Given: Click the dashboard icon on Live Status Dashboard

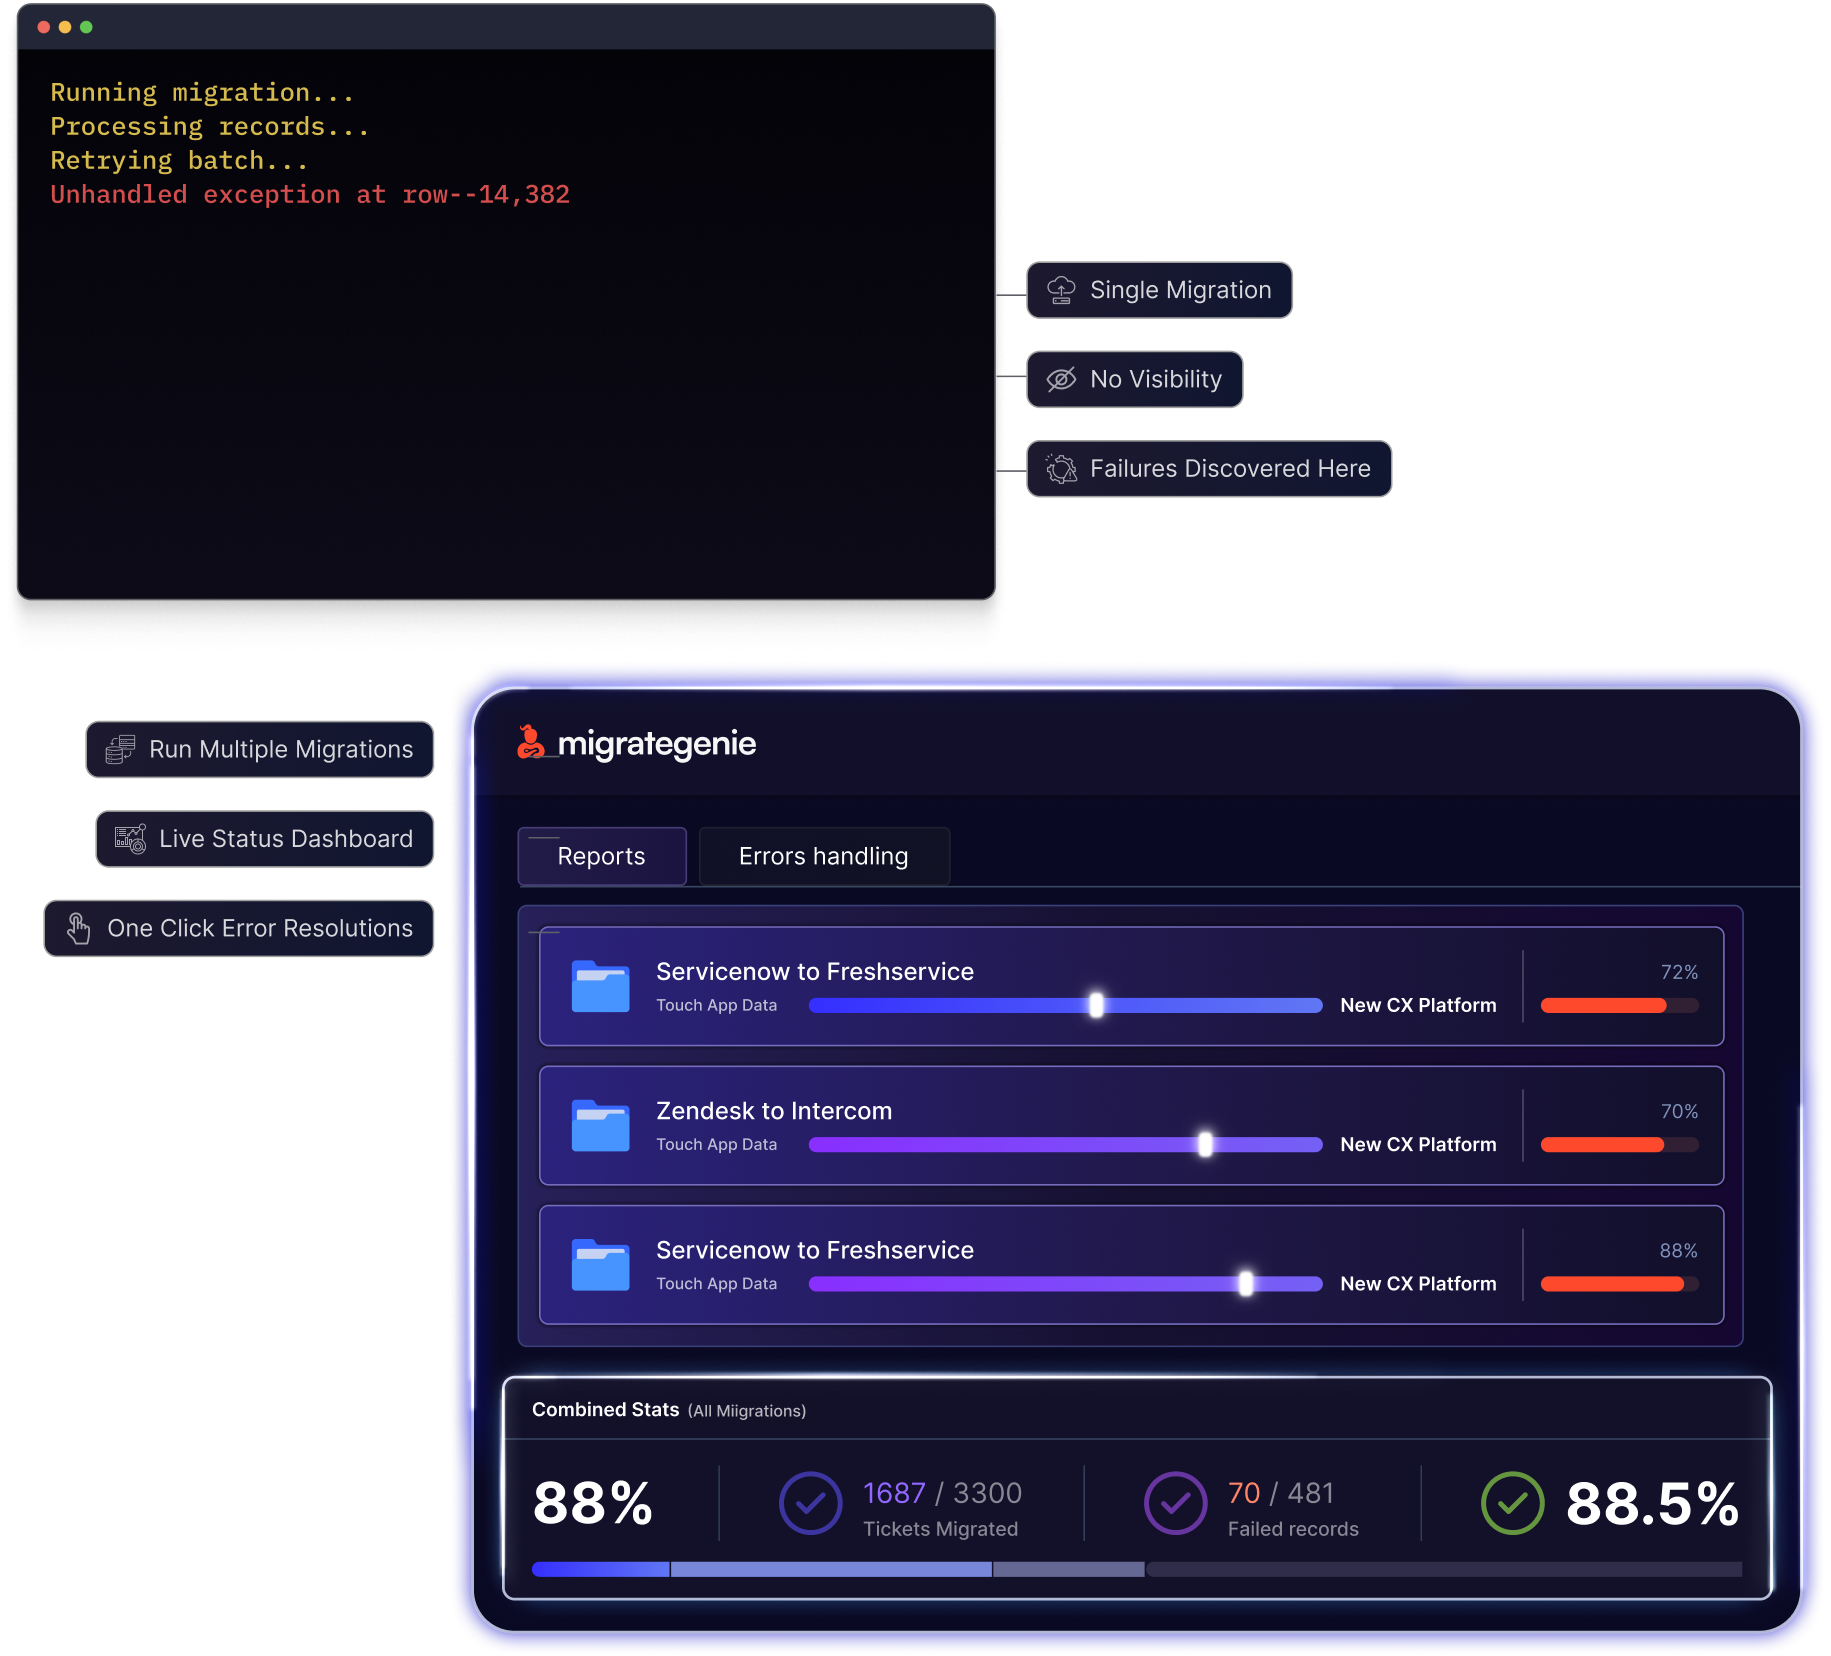Looking at the screenshot, I should [131, 838].
